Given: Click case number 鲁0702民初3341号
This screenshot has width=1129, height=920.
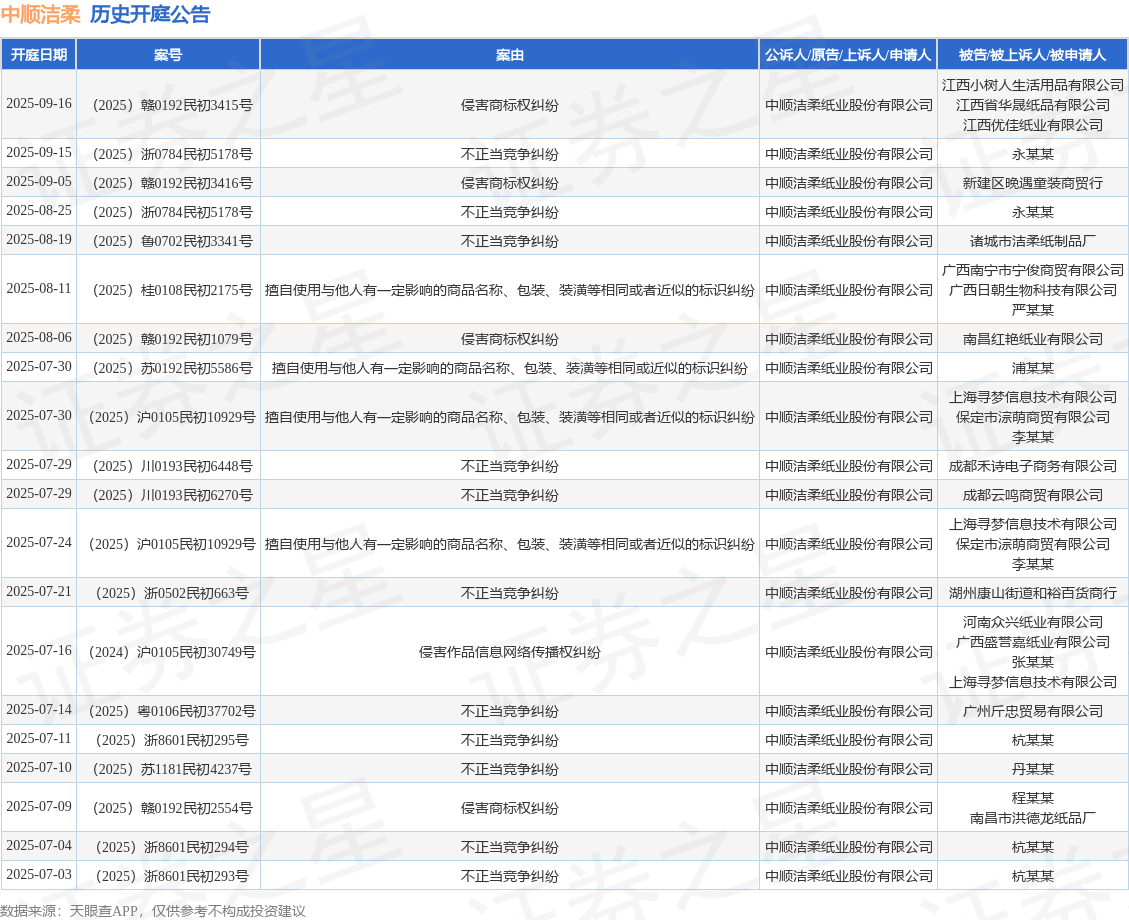Looking at the screenshot, I should [x=172, y=240].
